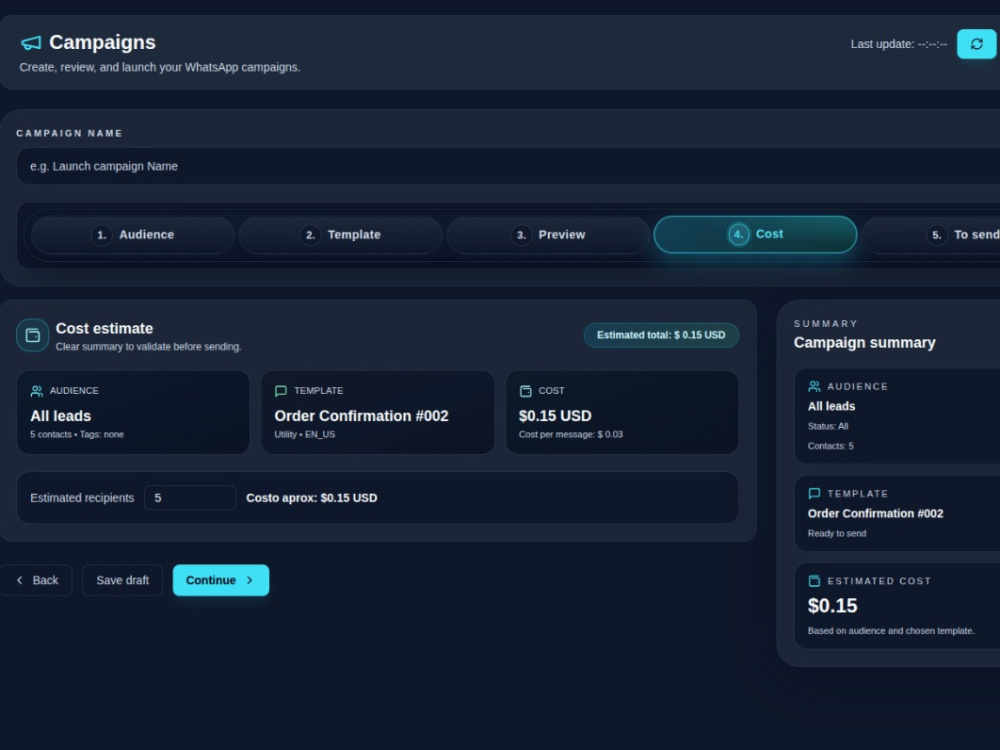Click 'Ready to send' in summary template card

pos(837,533)
